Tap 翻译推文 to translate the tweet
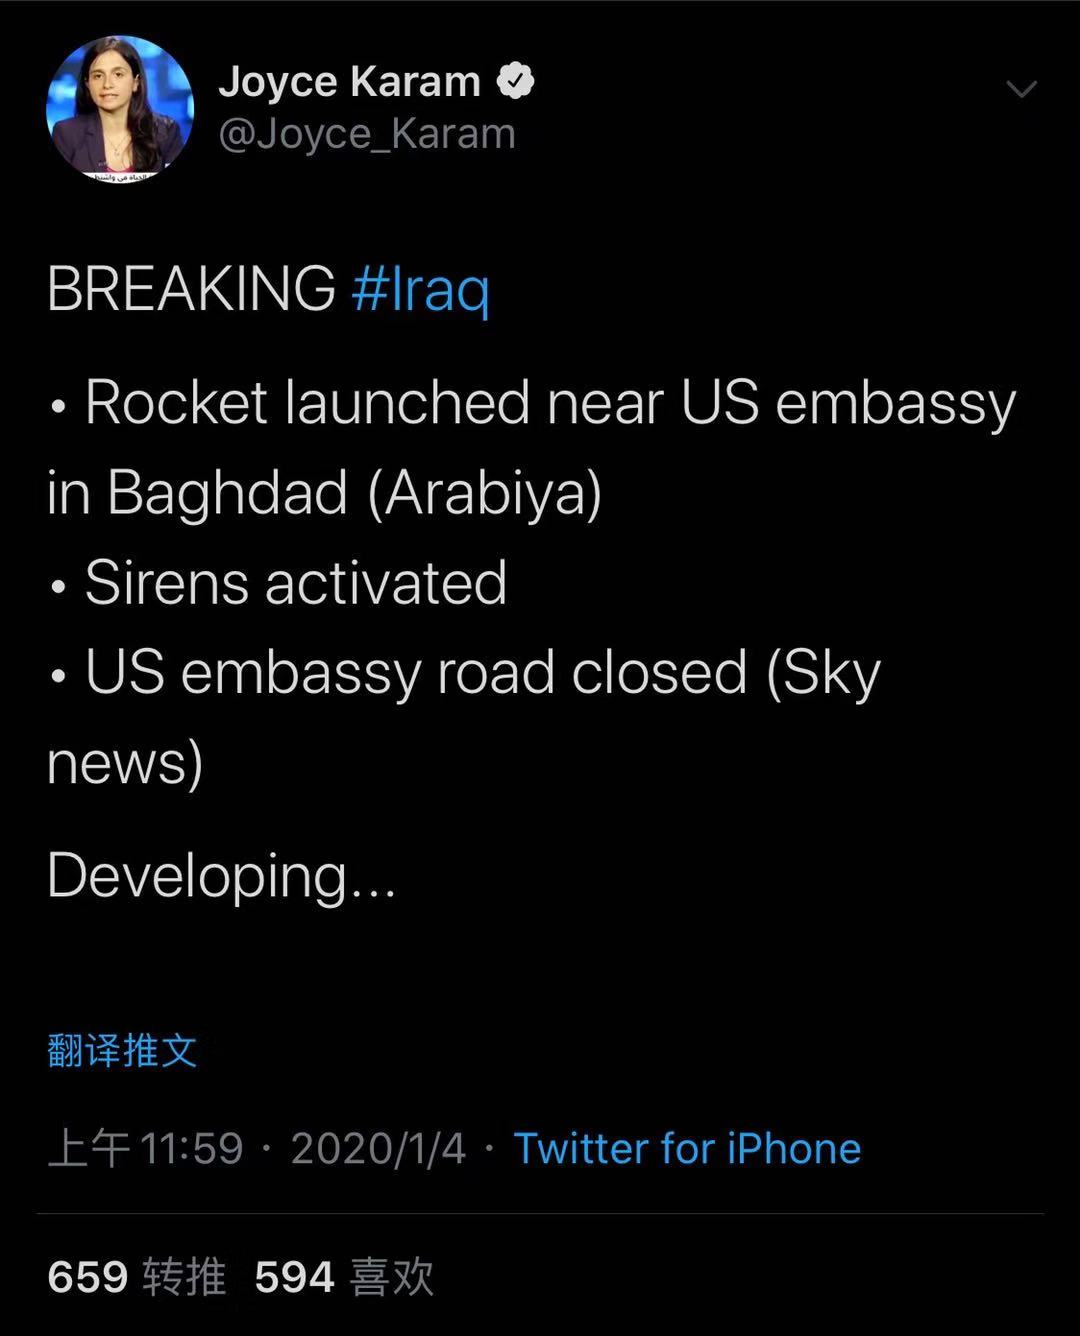The height and width of the screenshot is (1336, 1080). 122,1051
